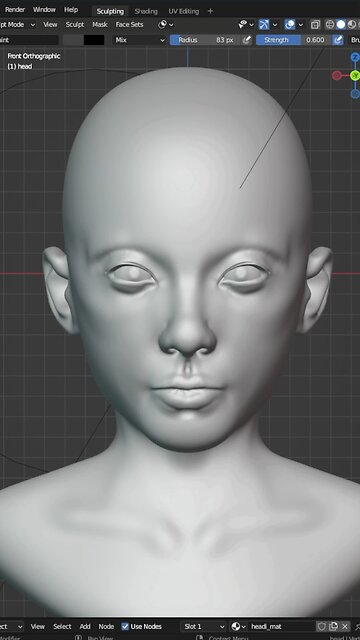
Task: Click the black secondary color swatch
Action: pyautogui.click(x=94, y=40)
